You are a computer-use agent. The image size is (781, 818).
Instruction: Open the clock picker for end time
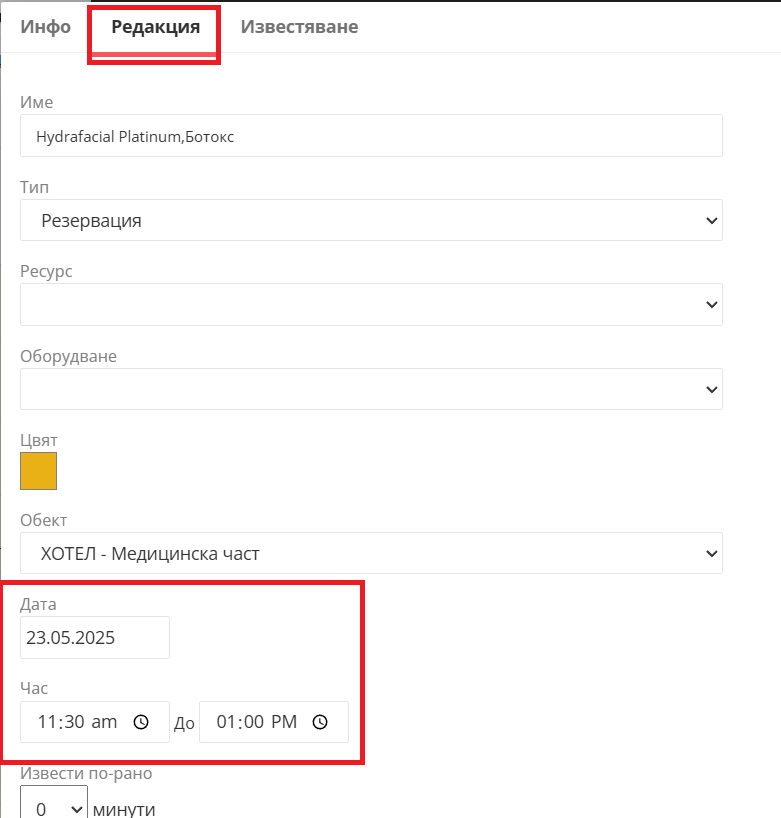tap(320, 722)
